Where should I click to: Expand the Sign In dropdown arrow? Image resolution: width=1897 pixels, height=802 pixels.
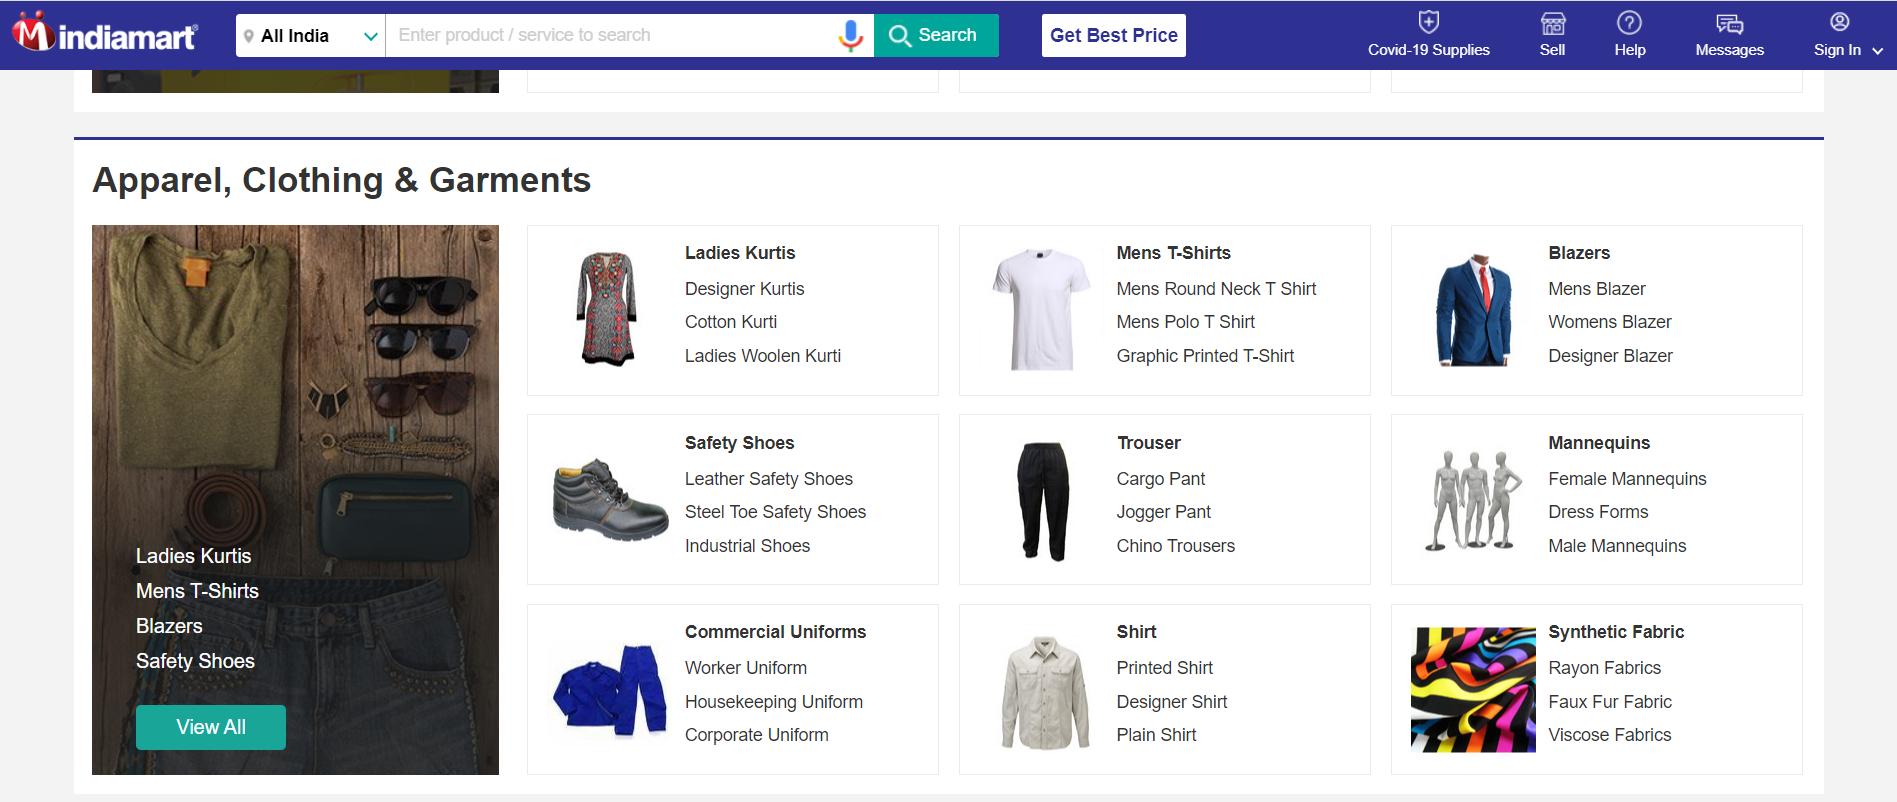(x=1877, y=51)
